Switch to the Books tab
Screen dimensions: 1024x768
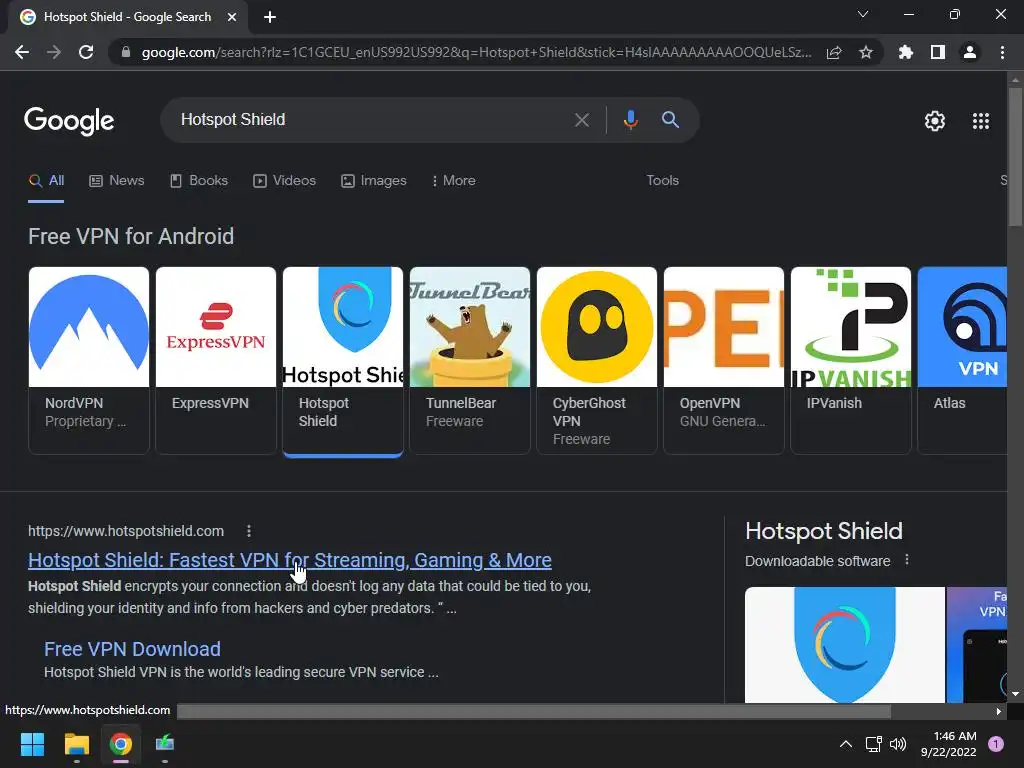click(x=199, y=181)
